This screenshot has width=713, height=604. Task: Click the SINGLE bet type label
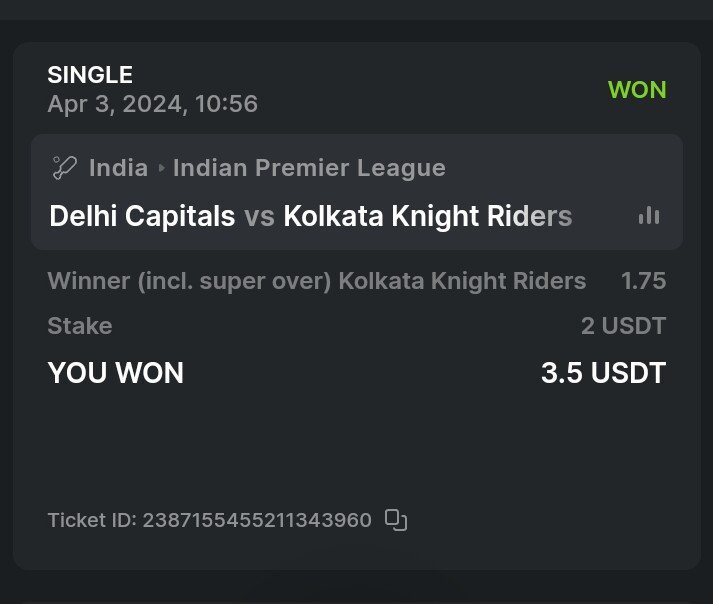tap(90, 74)
